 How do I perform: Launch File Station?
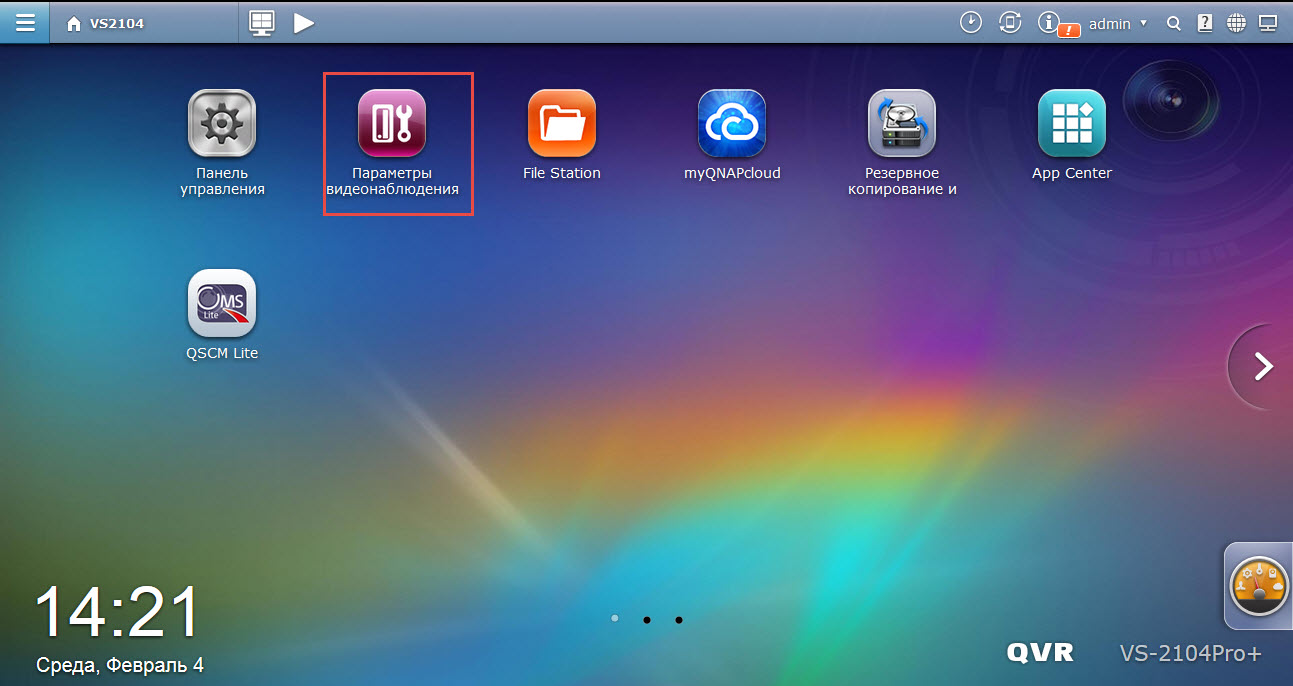click(x=562, y=135)
